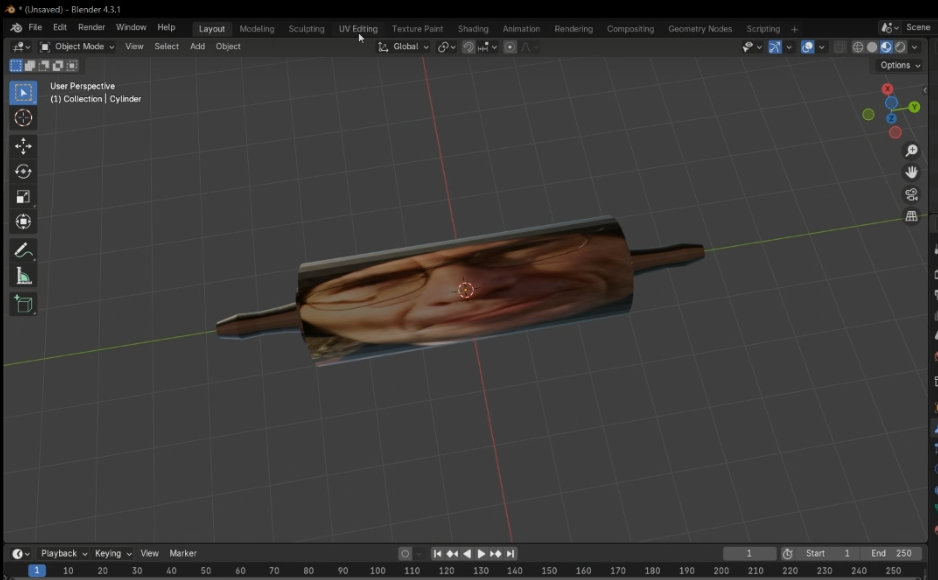Viewport: 938px width, 580px height.
Task: Click the Options button in viewport header
Action: (899, 66)
